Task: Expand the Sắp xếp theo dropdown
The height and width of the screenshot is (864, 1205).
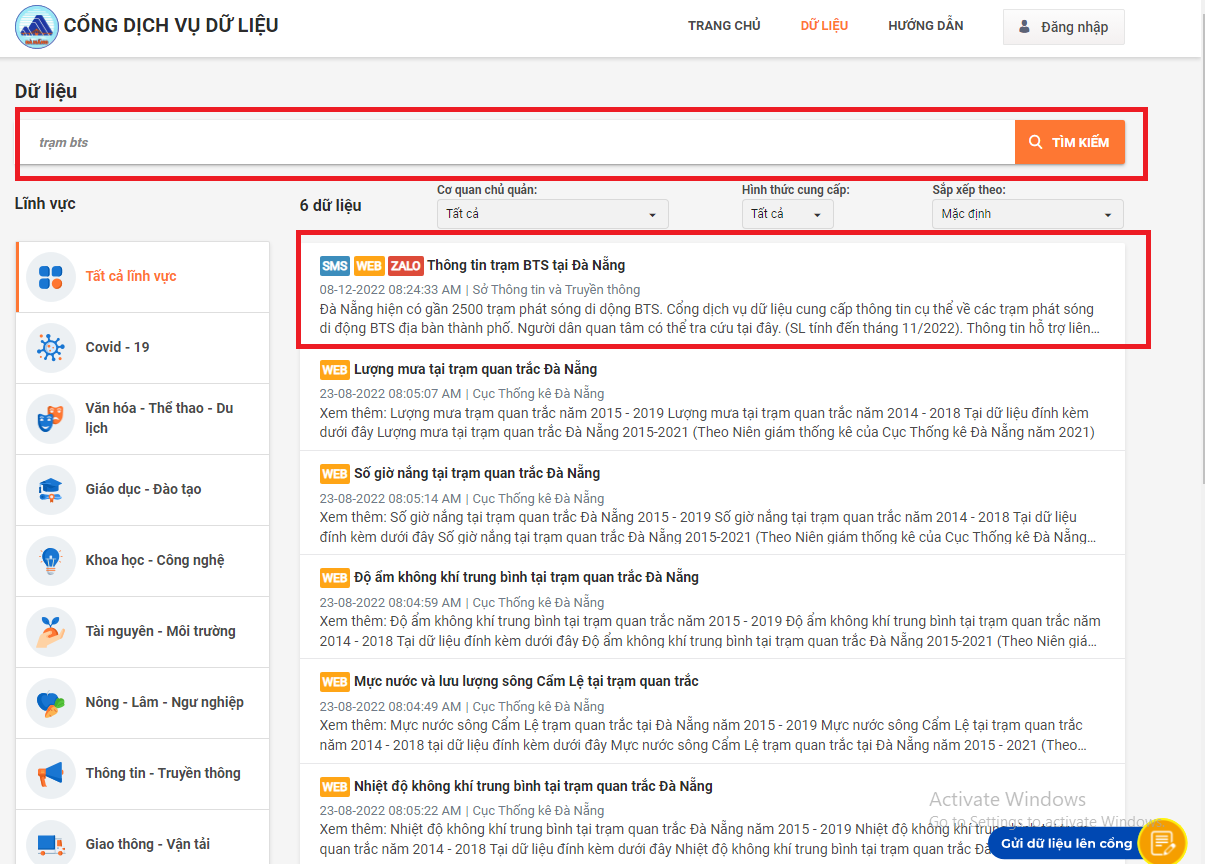Action: click(1028, 214)
